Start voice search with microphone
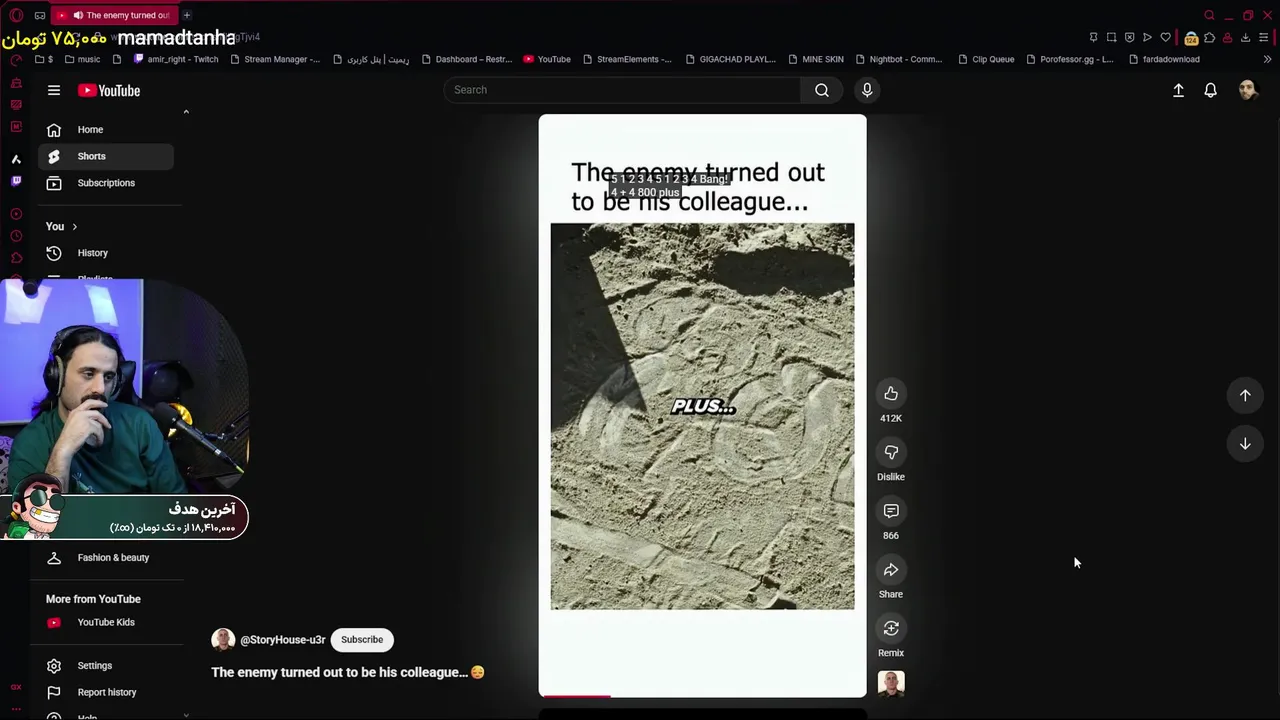Viewport: 1280px width, 720px height. click(x=867, y=90)
